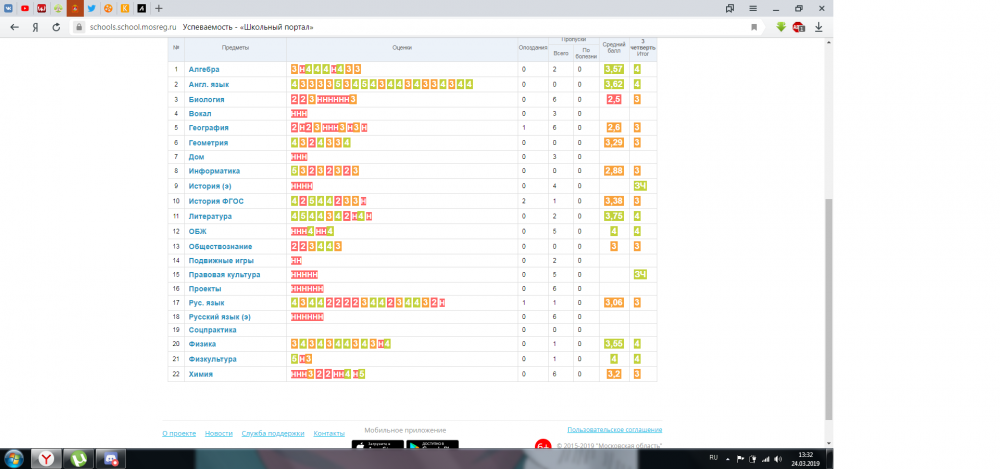This screenshot has height=469, width=1000.
Task: Open the browser downloads arrow icon
Action: (x=819, y=27)
